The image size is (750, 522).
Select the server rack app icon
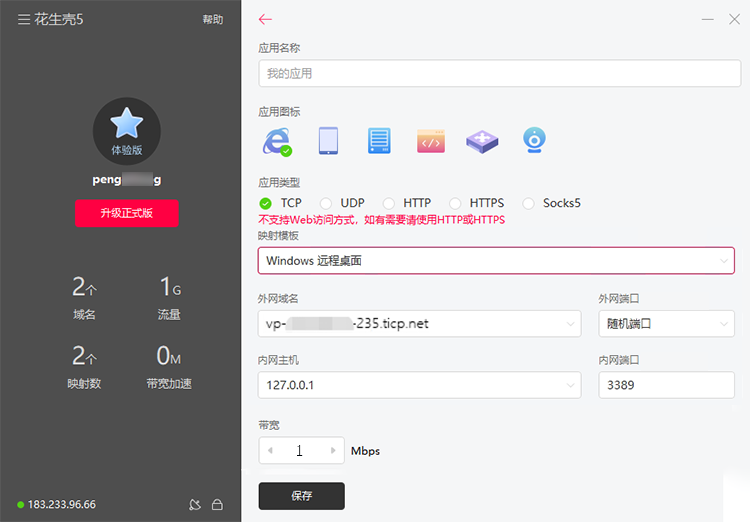tap(379, 141)
